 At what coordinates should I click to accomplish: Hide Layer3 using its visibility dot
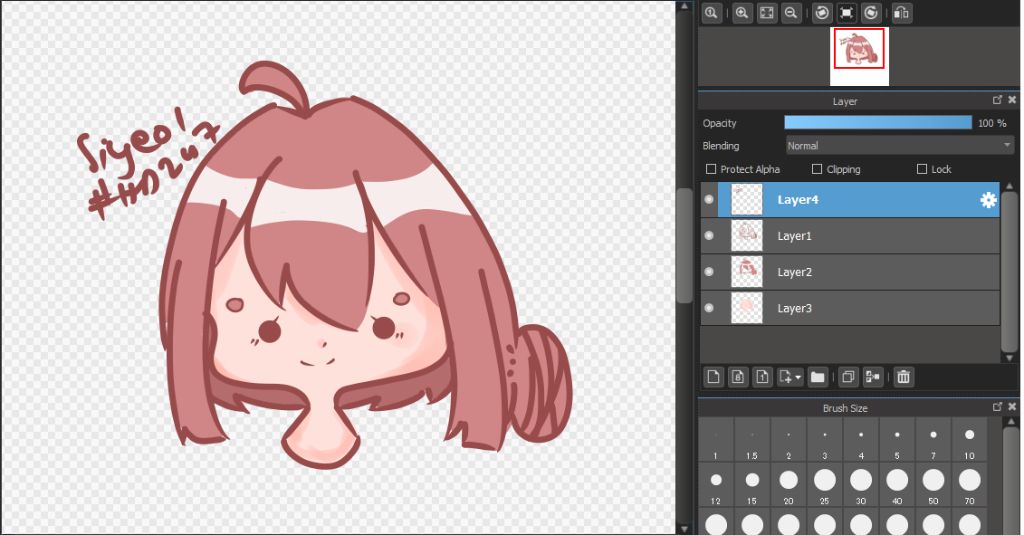pyautogui.click(x=709, y=307)
